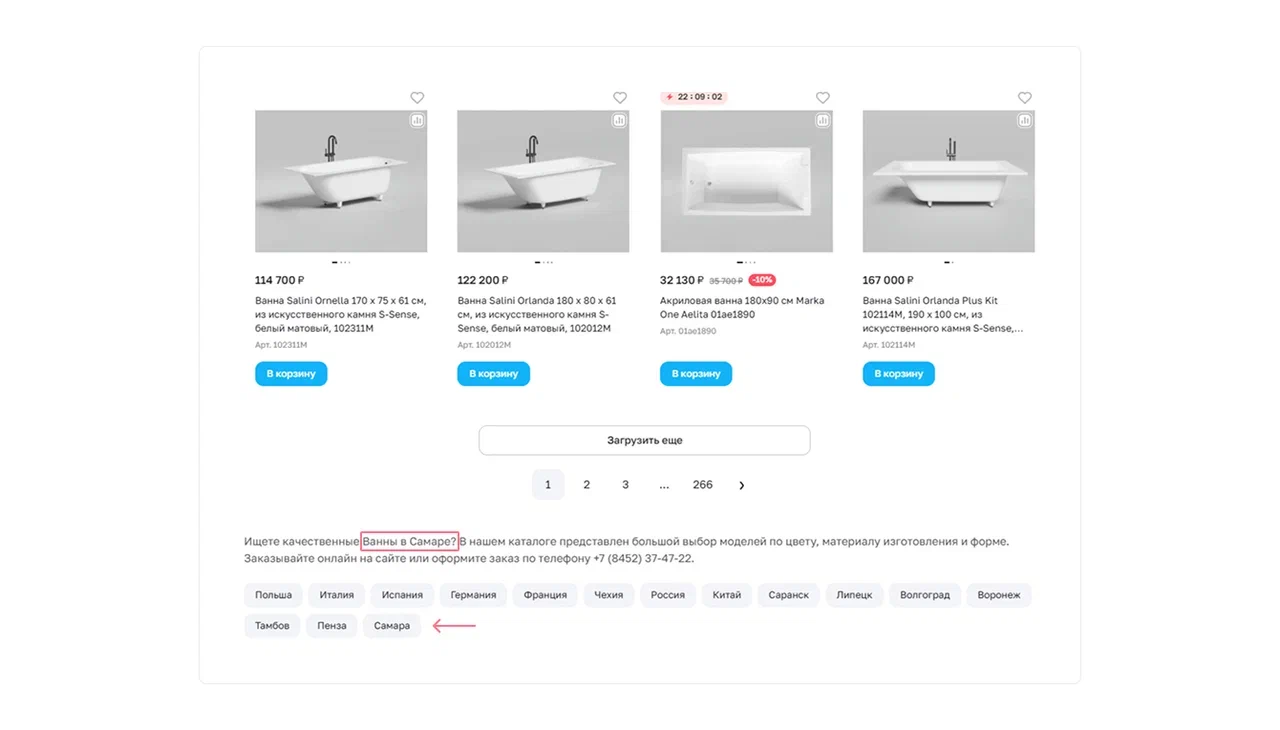Open the Salini Orlanda Plus Kit product photo

pyautogui.click(x=948, y=181)
